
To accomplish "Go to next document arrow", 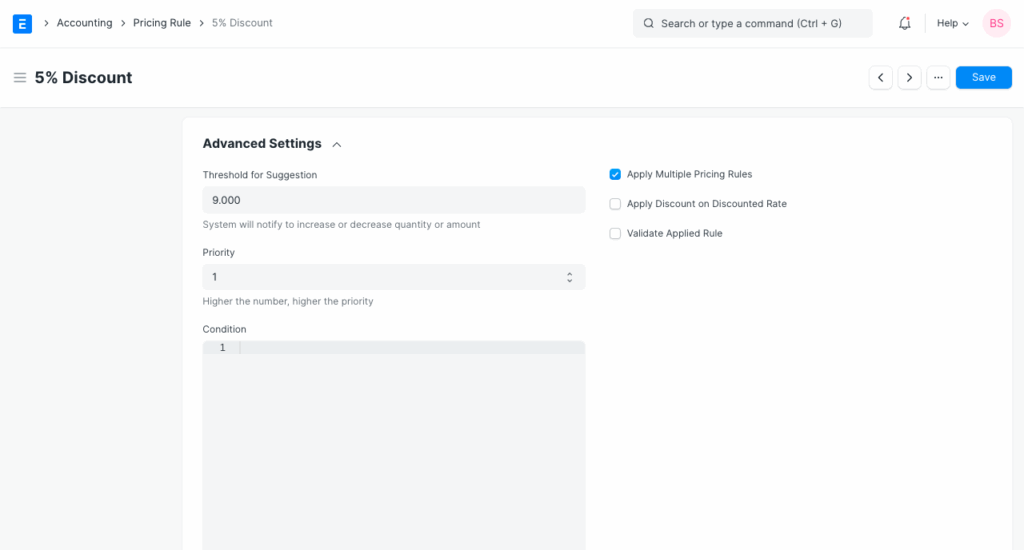I will pyautogui.click(x=909, y=78).
